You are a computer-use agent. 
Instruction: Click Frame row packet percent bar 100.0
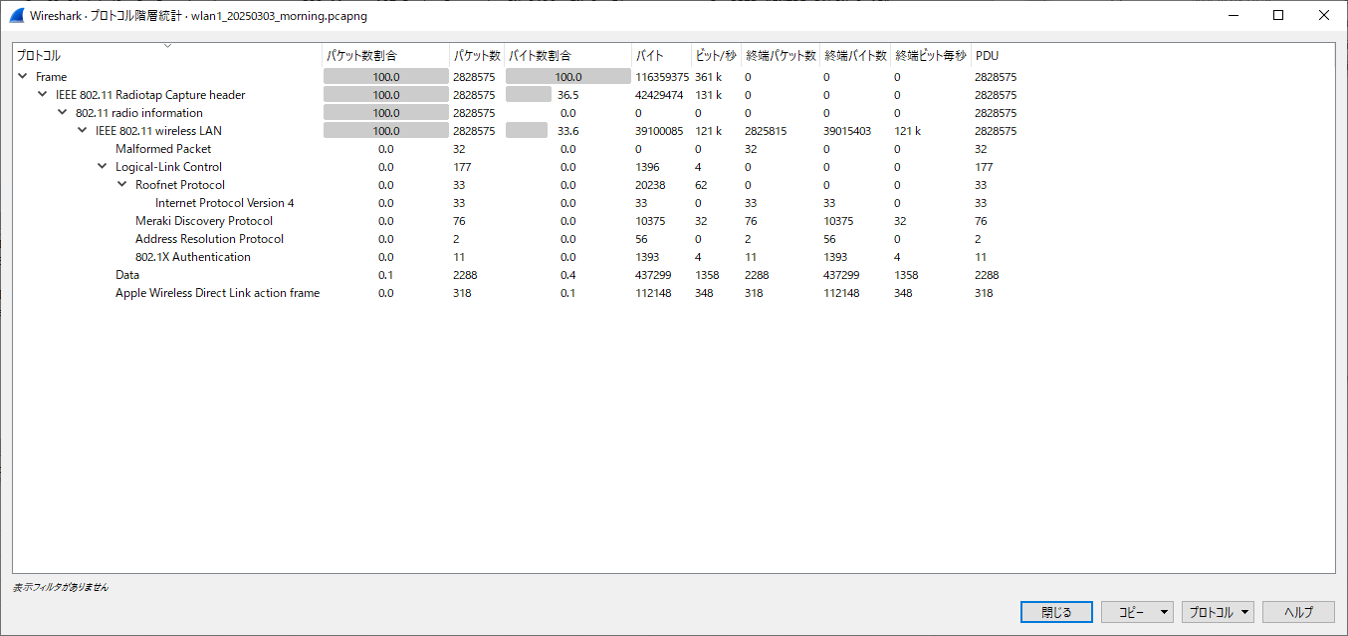386,77
